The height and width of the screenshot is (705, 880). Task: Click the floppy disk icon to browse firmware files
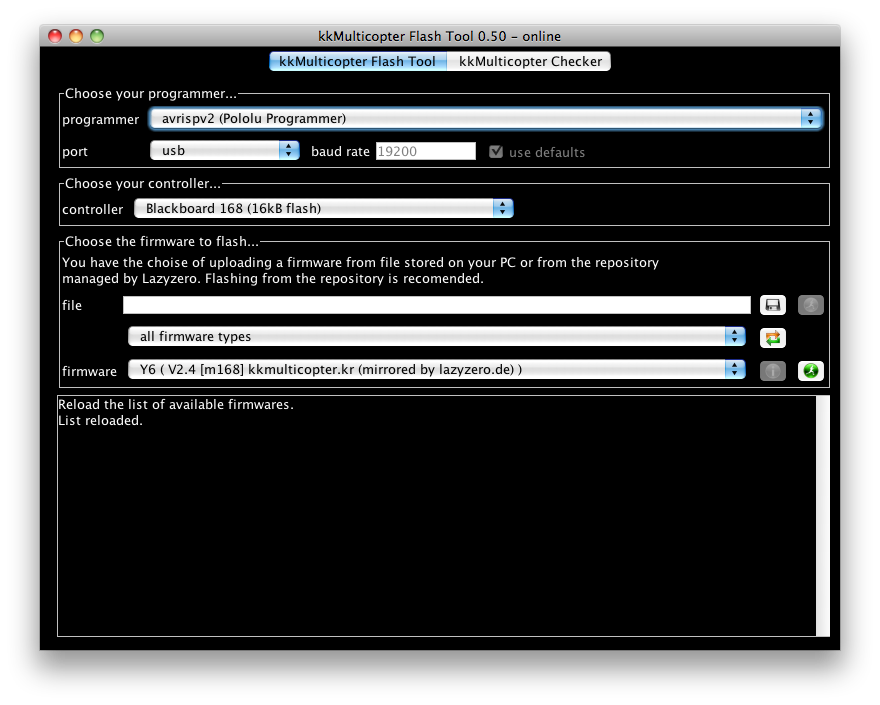[x=772, y=305]
